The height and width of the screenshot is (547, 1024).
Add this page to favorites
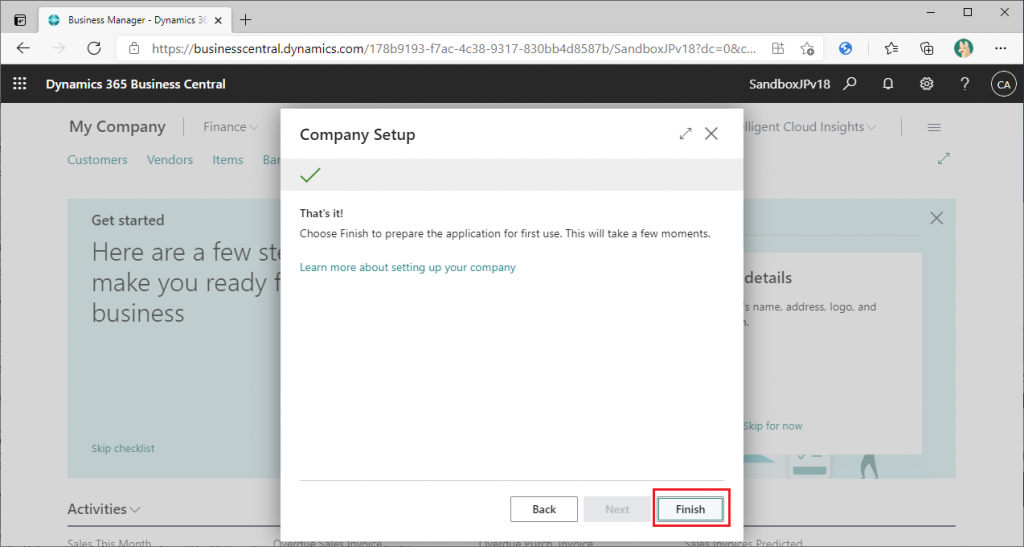coord(807,48)
